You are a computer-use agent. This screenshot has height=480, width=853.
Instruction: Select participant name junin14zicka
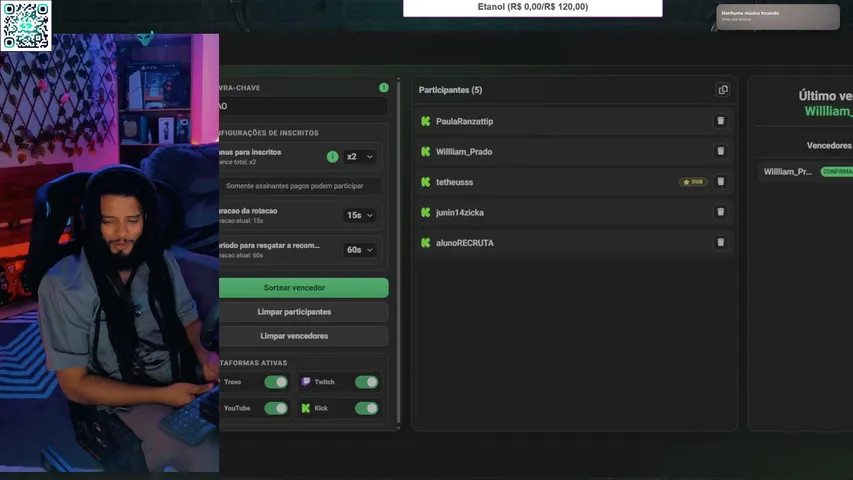[x=460, y=213]
